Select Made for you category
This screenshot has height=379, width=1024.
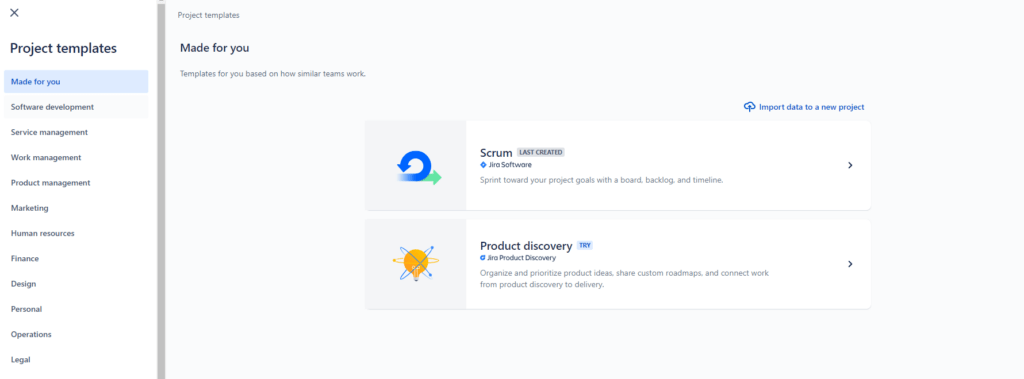coord(76,82)
